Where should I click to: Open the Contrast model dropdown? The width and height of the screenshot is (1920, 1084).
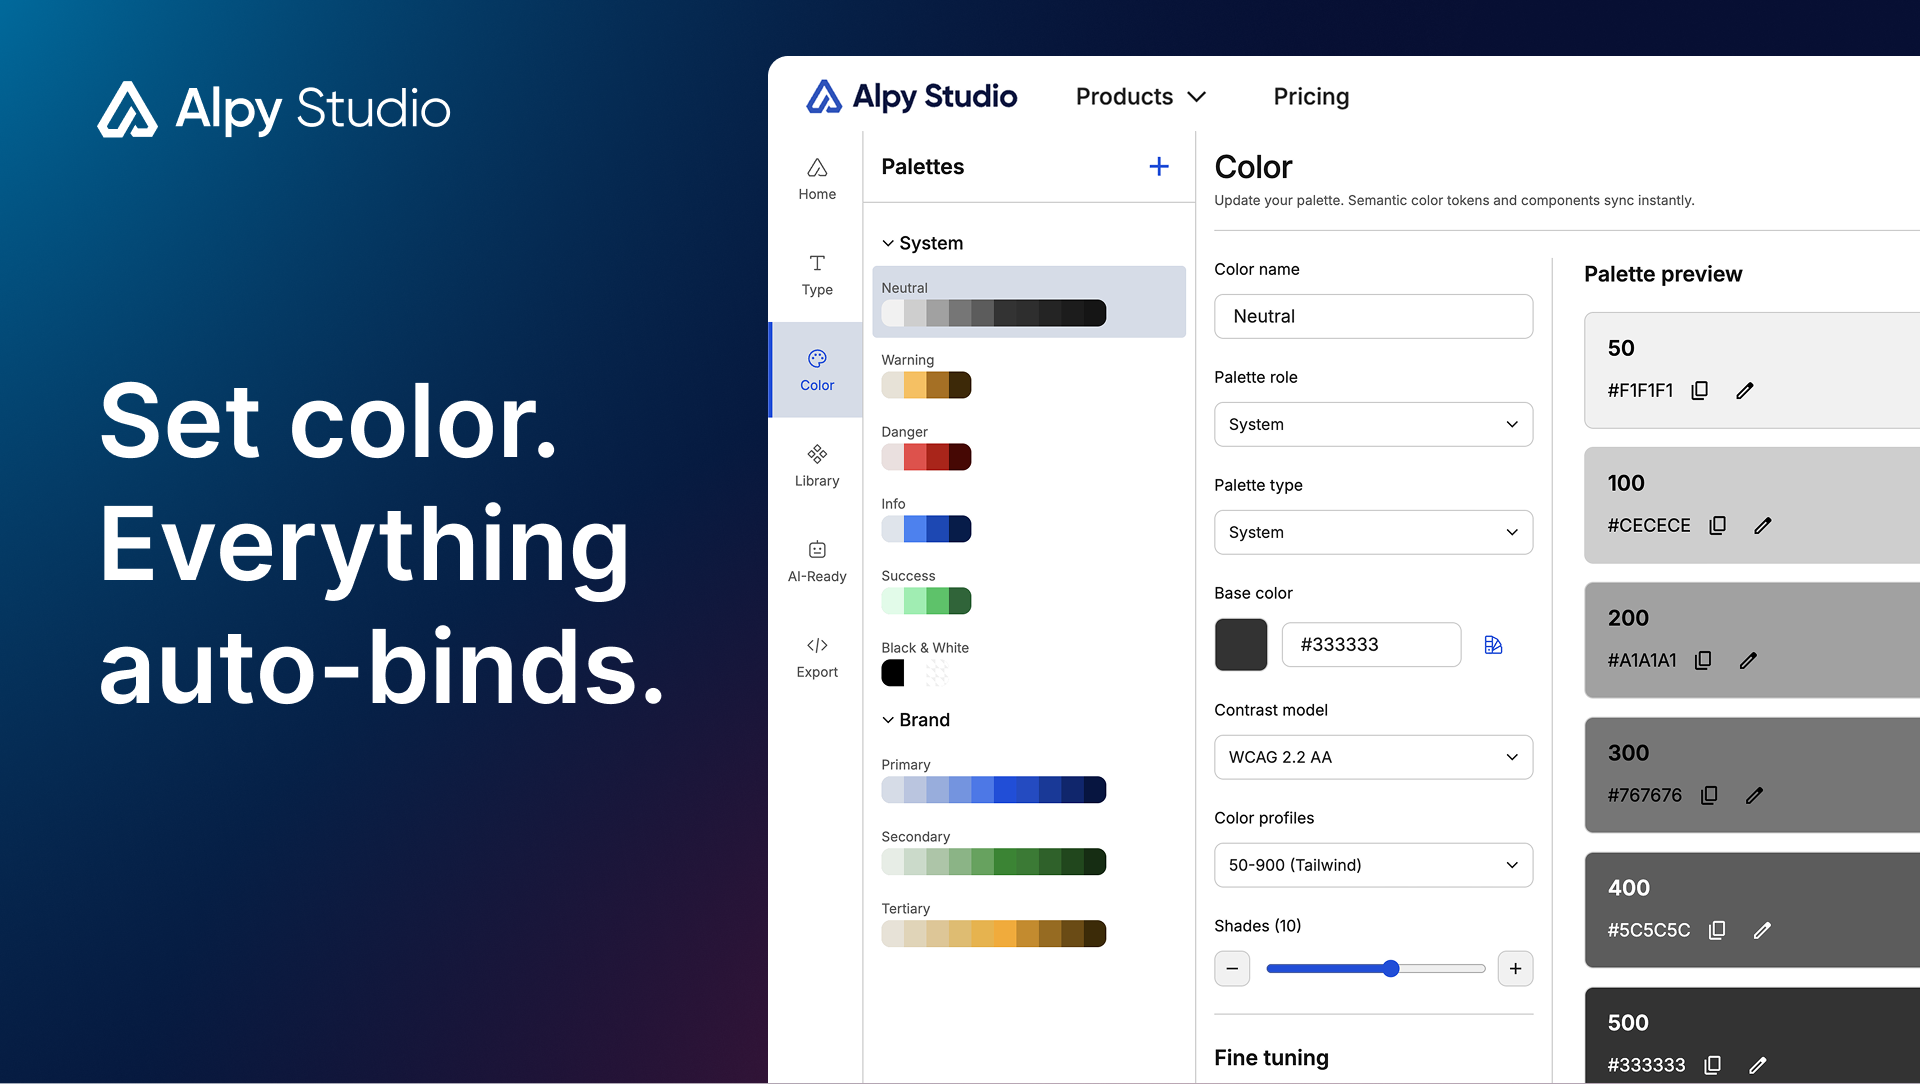click(x=1373, y=757)
